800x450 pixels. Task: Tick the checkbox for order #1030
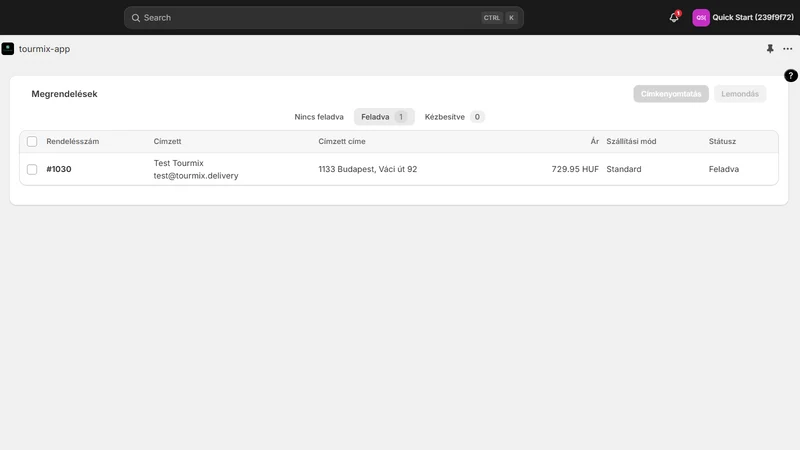pos(32,169)
